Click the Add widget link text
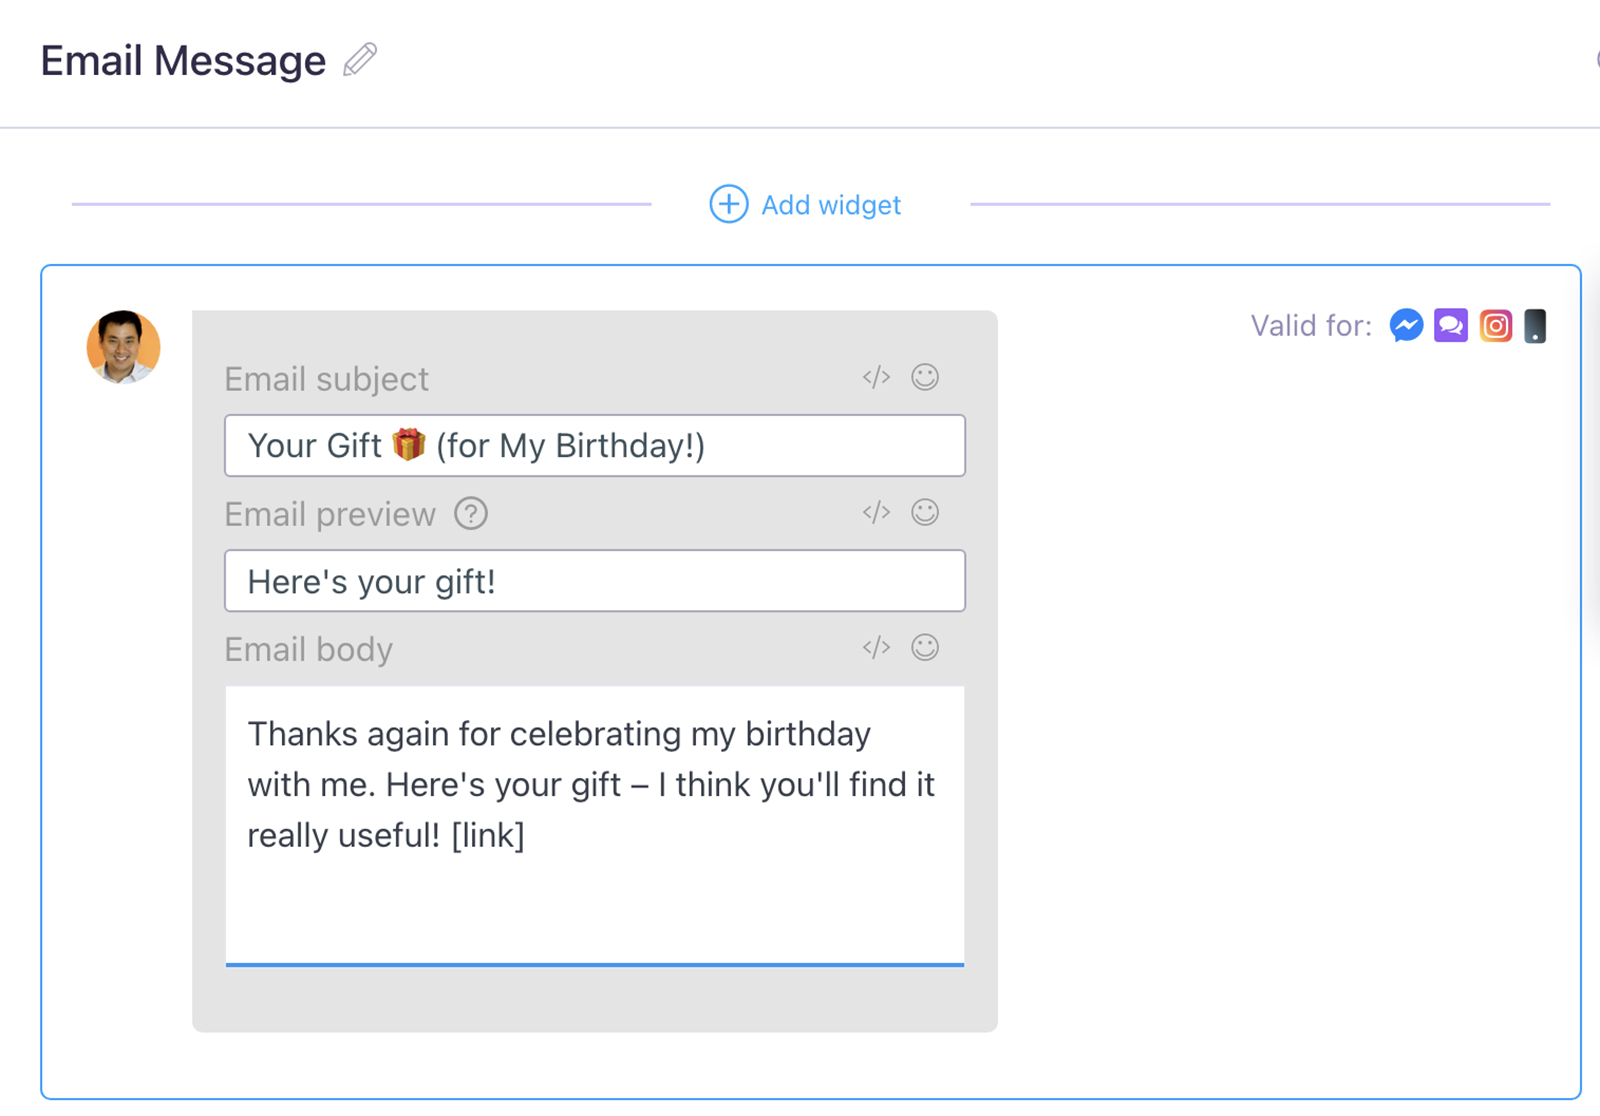 click(830, 205)
